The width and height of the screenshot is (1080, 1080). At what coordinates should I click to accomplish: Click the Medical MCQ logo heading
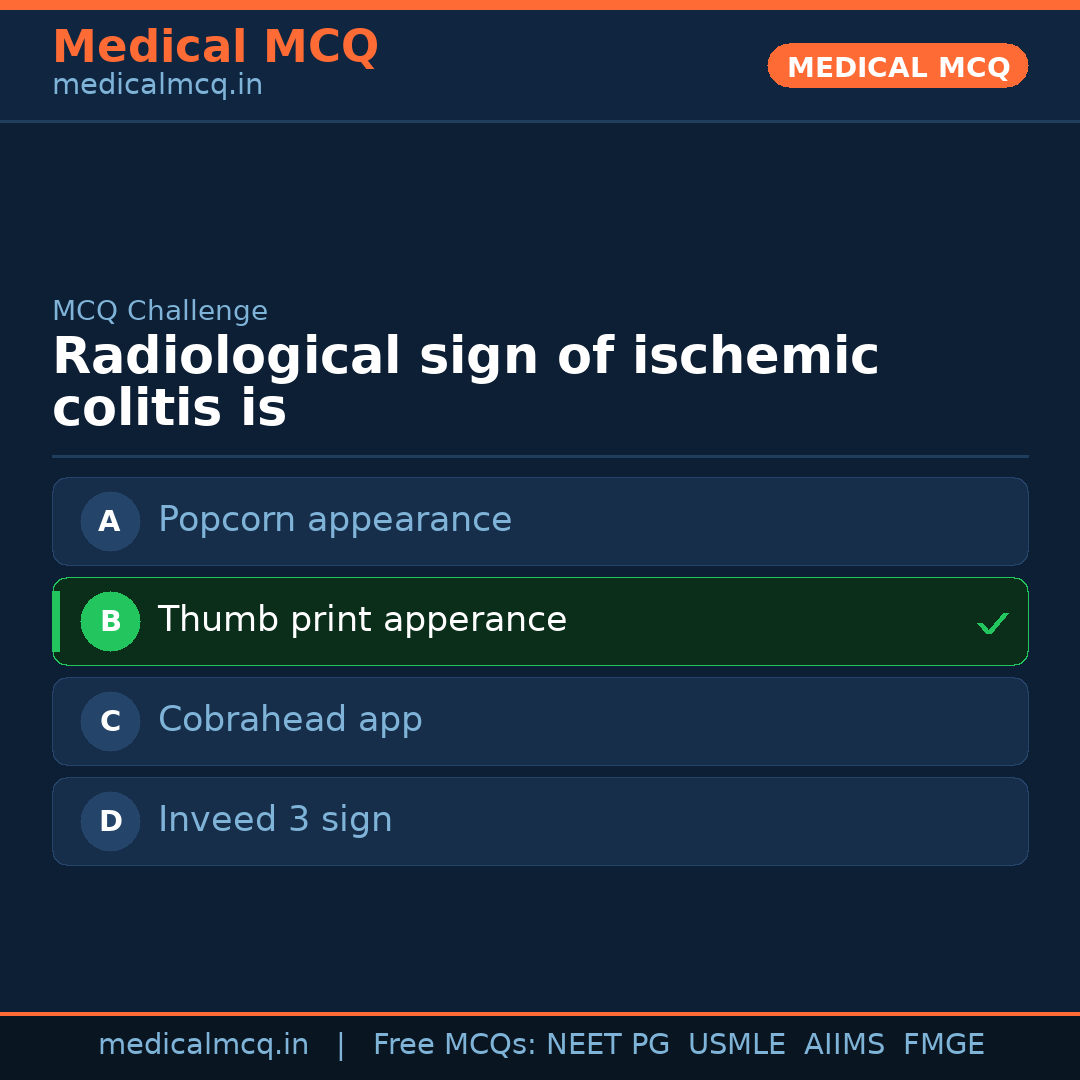pos(215,46)
